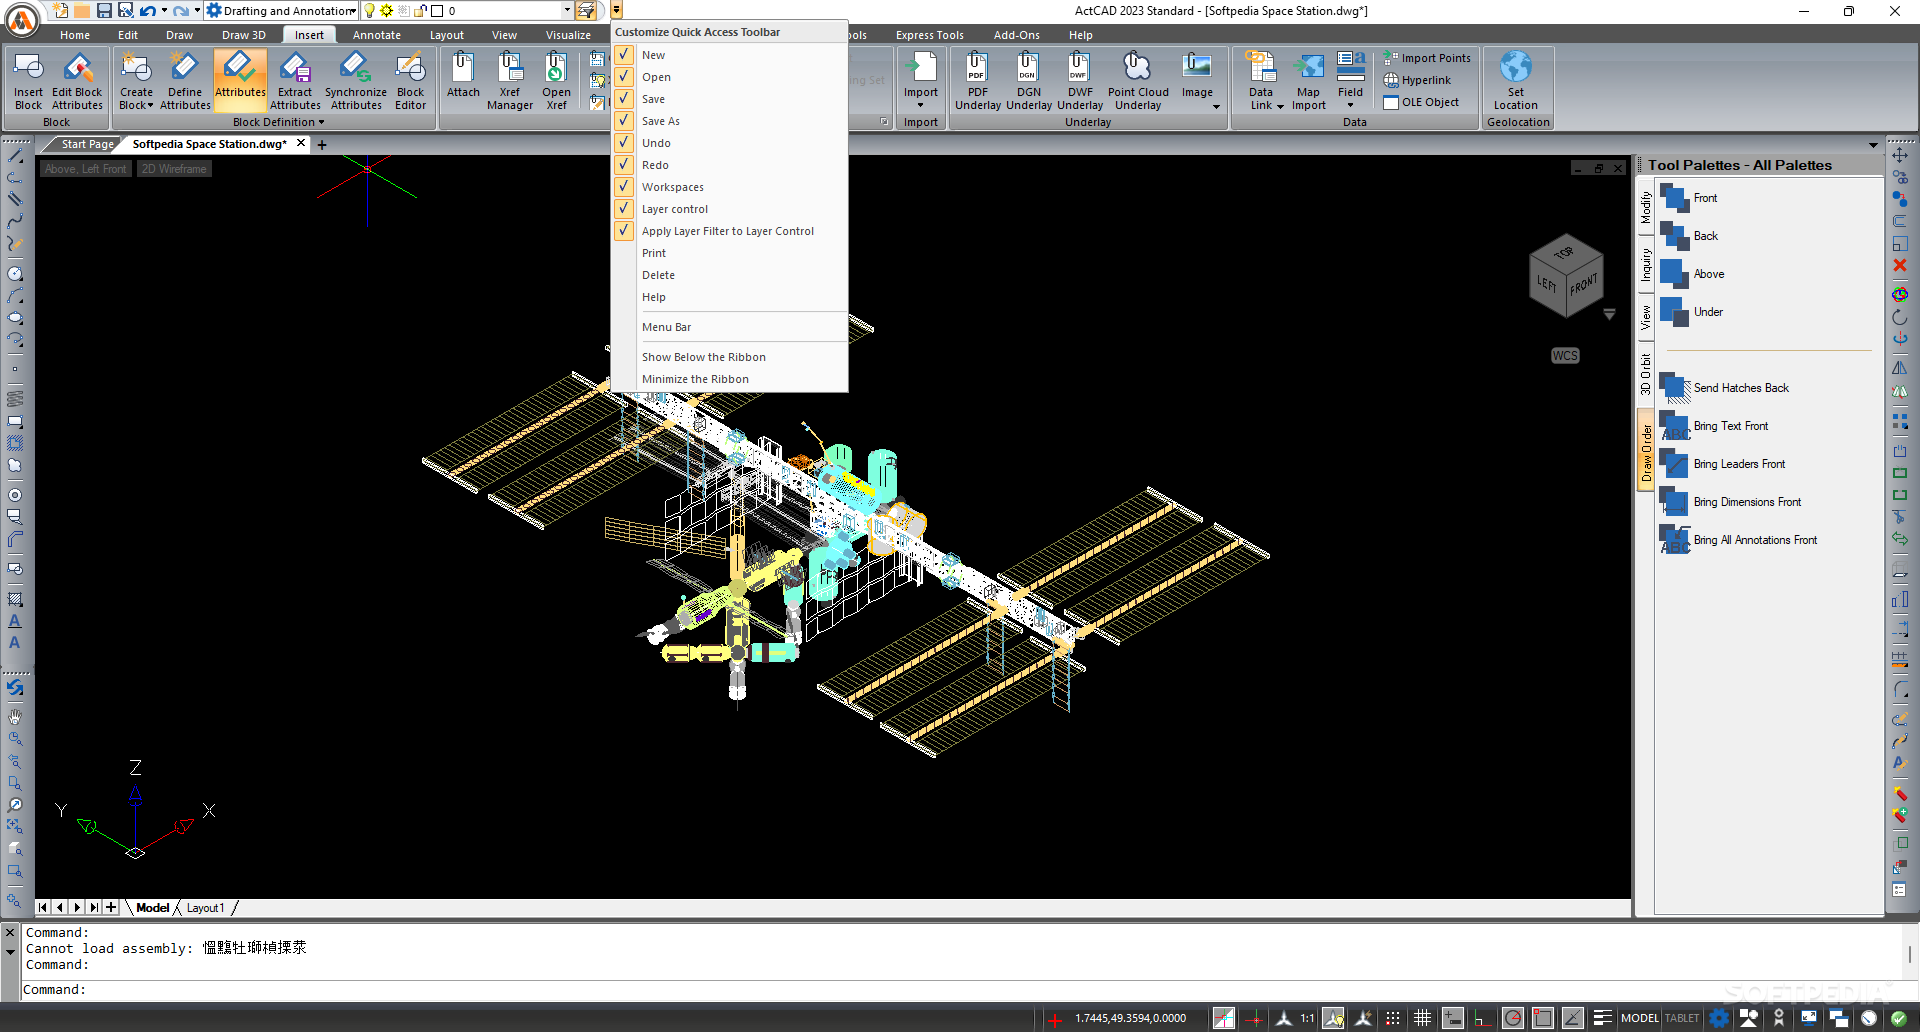The image size is (1920, 1032).
Task: Insert an OLE Object
Action: (x=1421, y=102)
